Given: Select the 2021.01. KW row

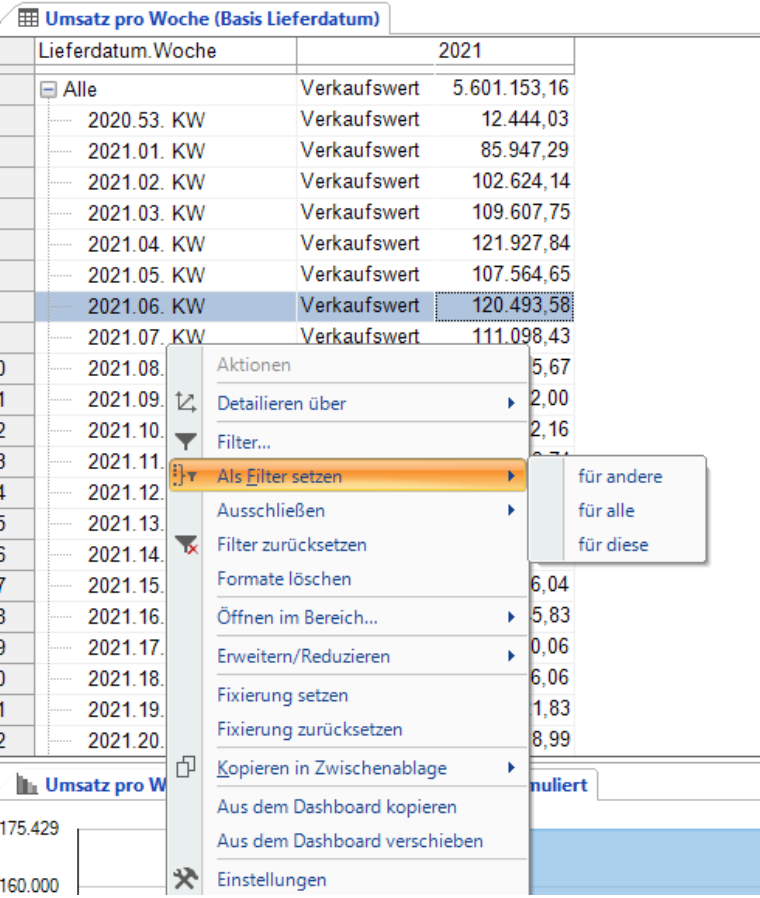Looking at the screenshot, I should 146,151.
